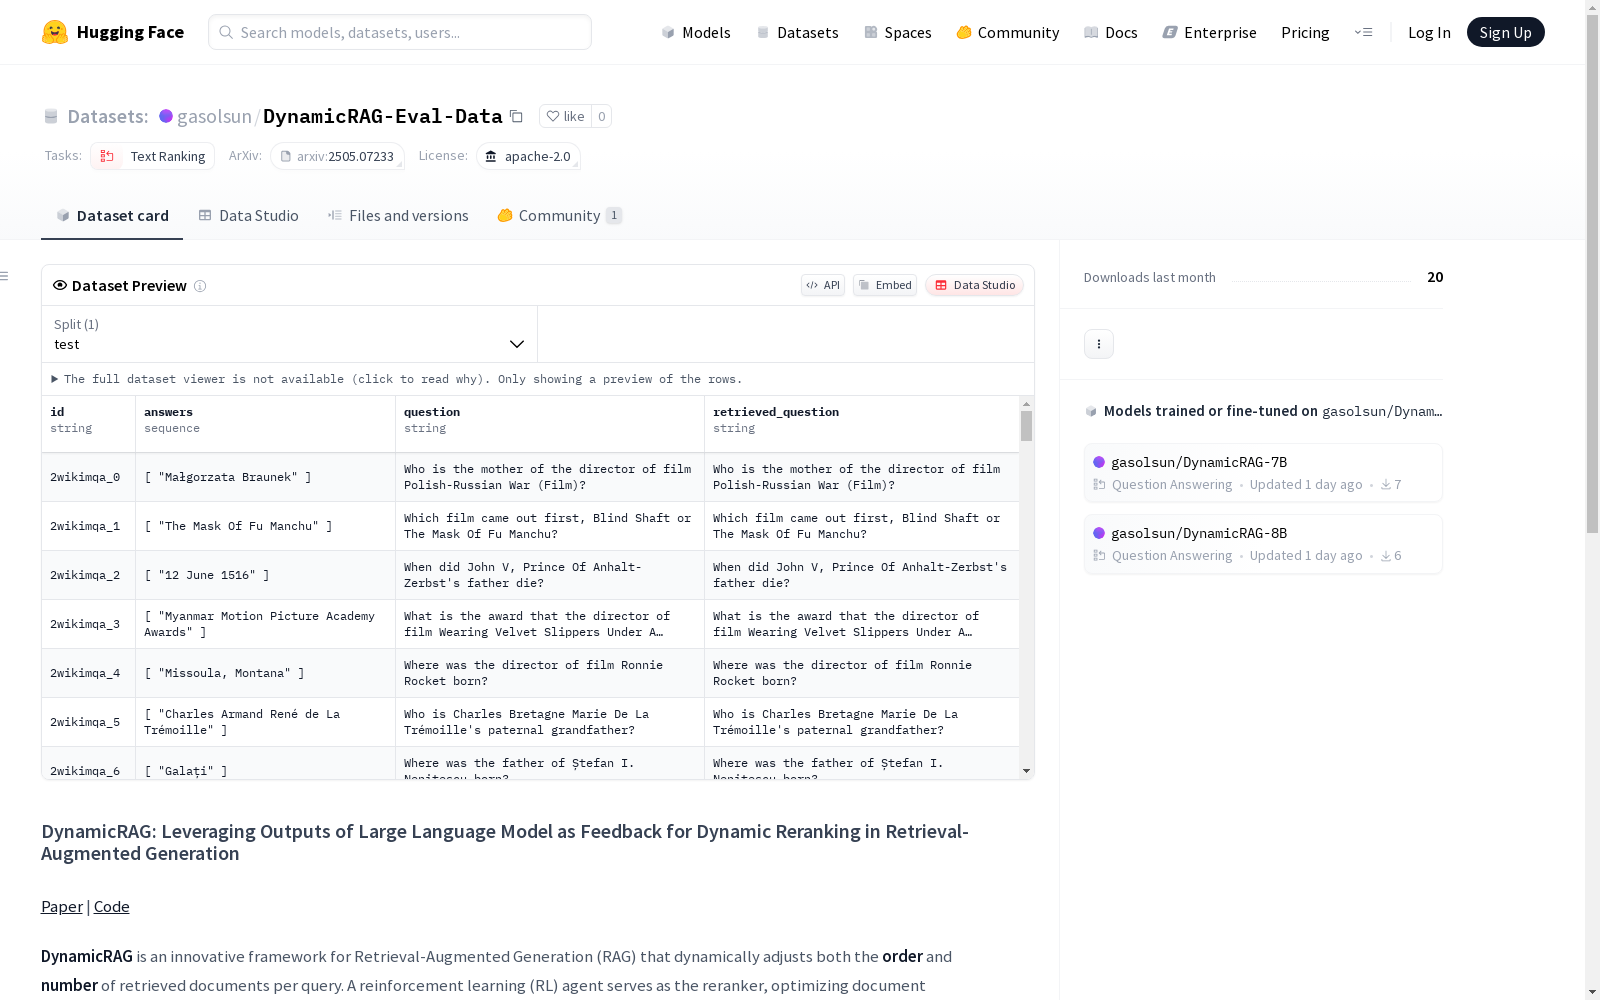The width and height of the screenshot is (1600, 1000).
Task: Click the apache-2.0 license tag
Action: click(x=528, y=156)
